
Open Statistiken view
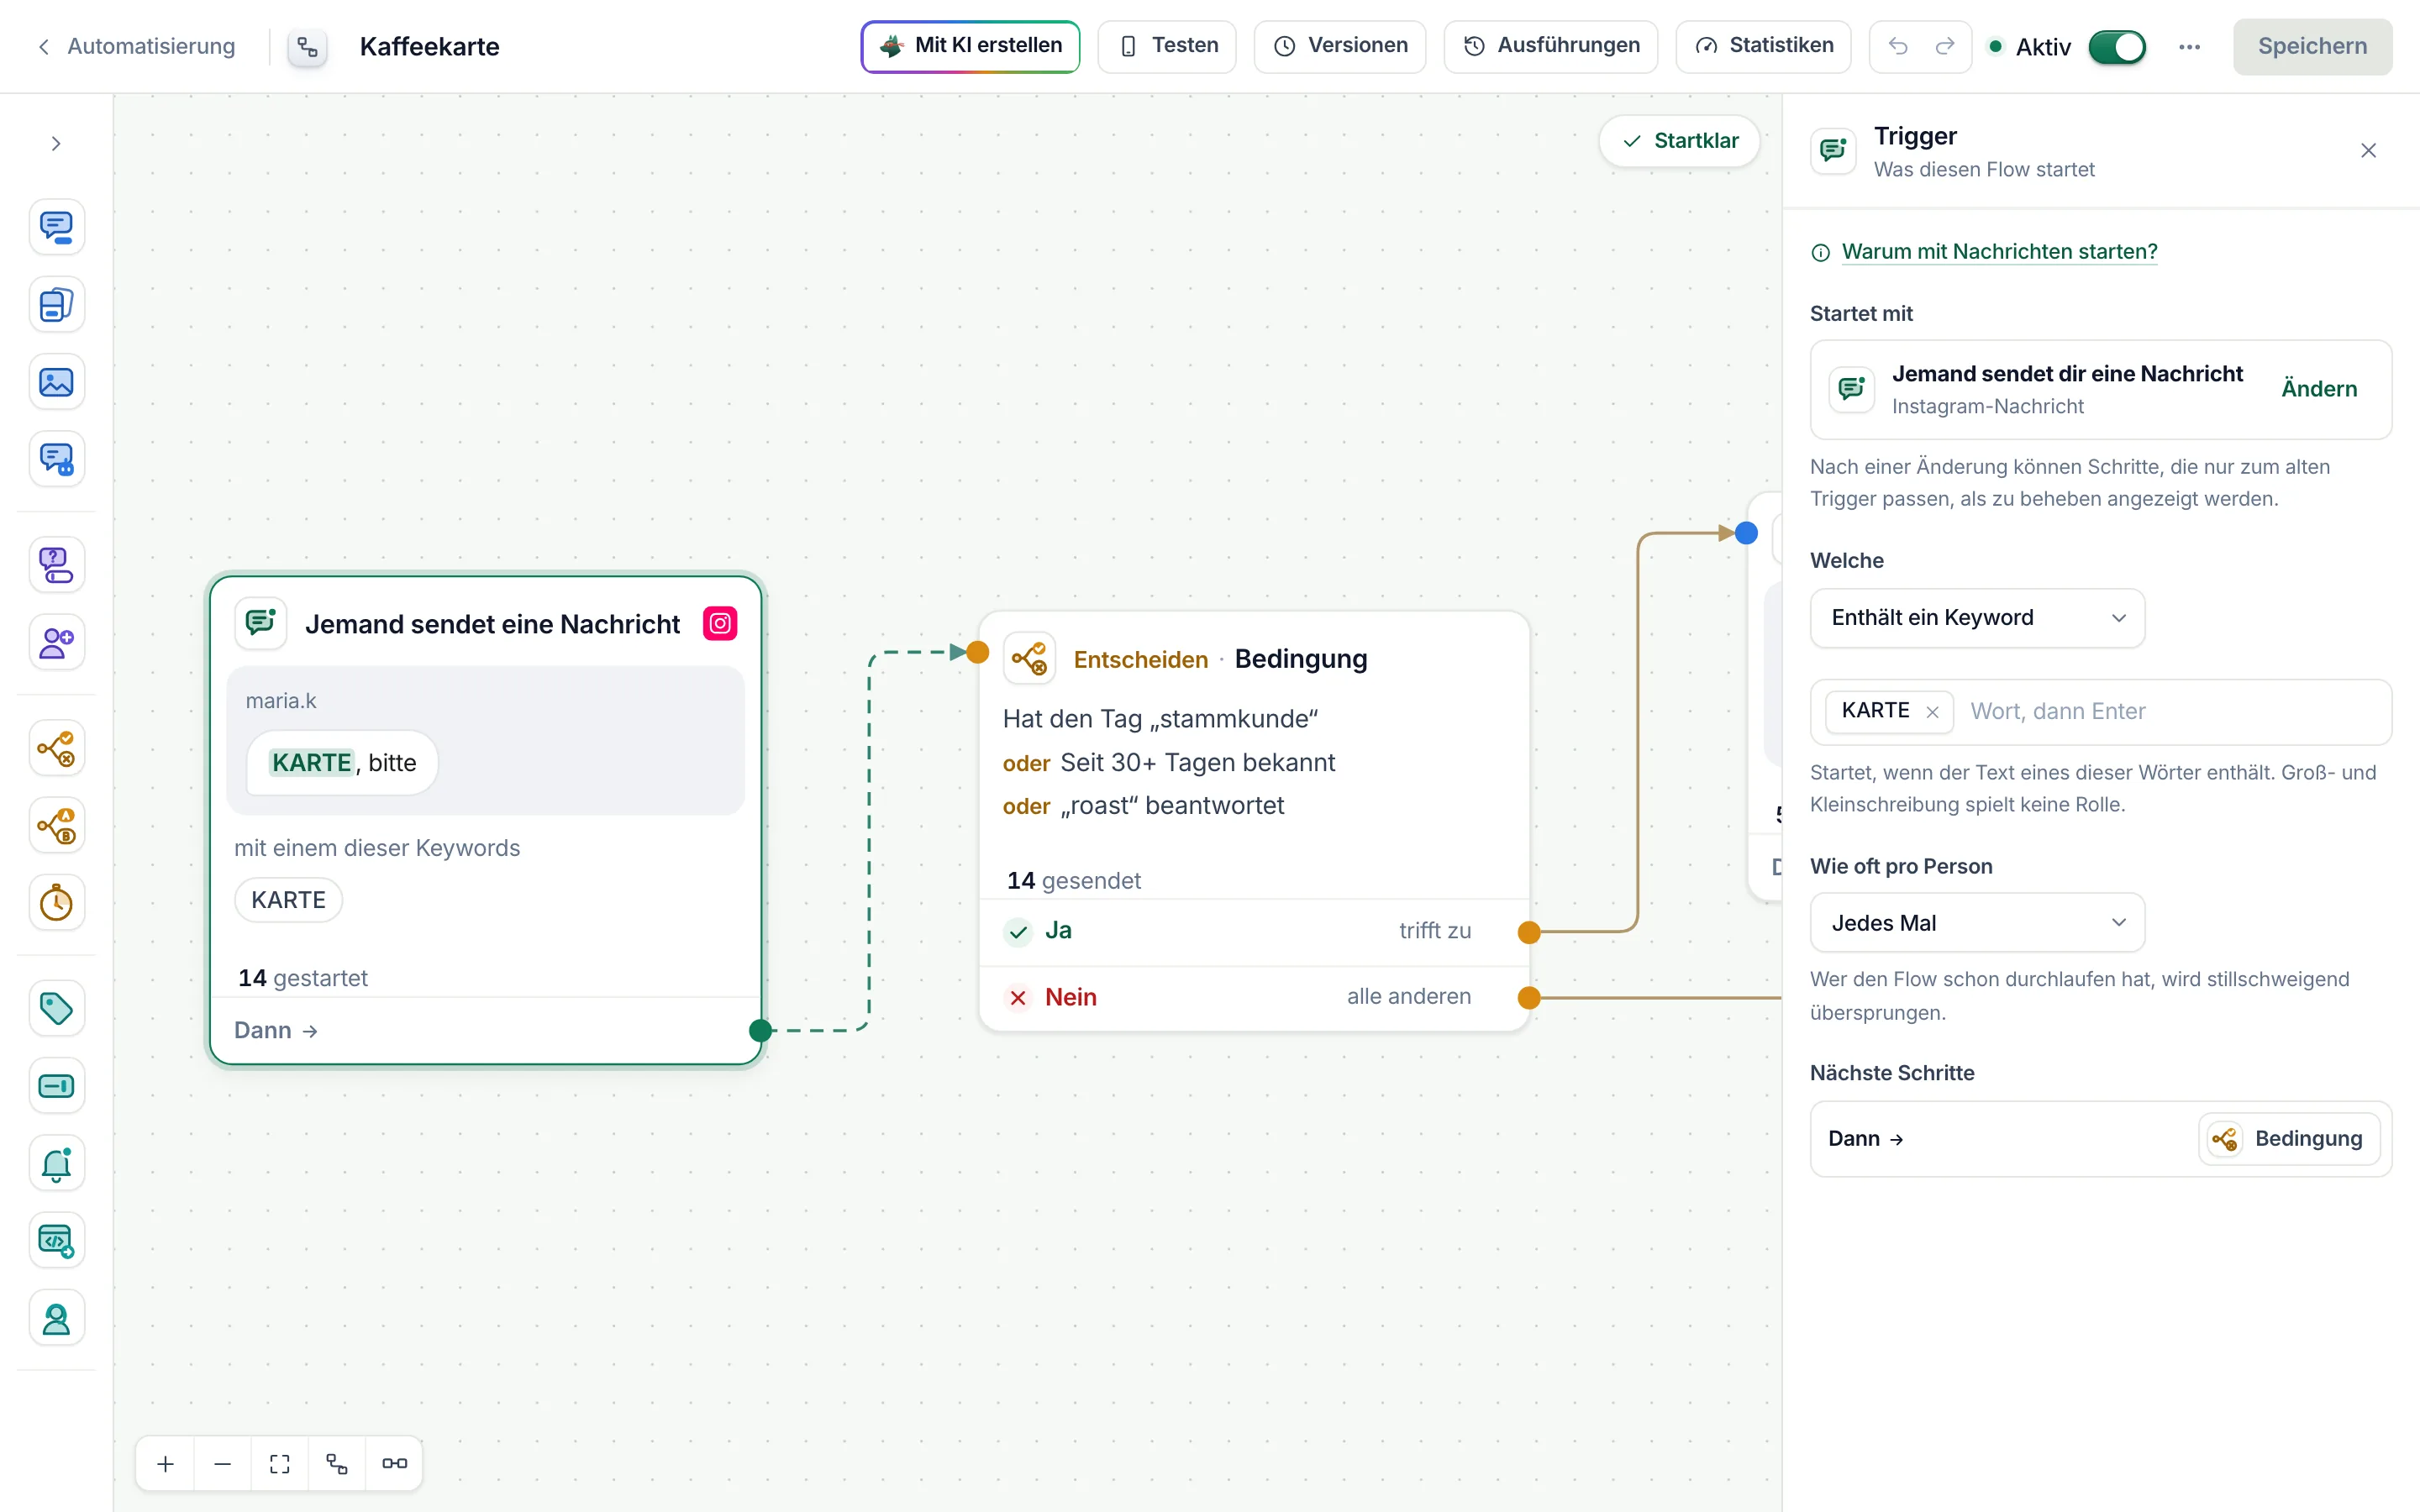[1763, 46]
